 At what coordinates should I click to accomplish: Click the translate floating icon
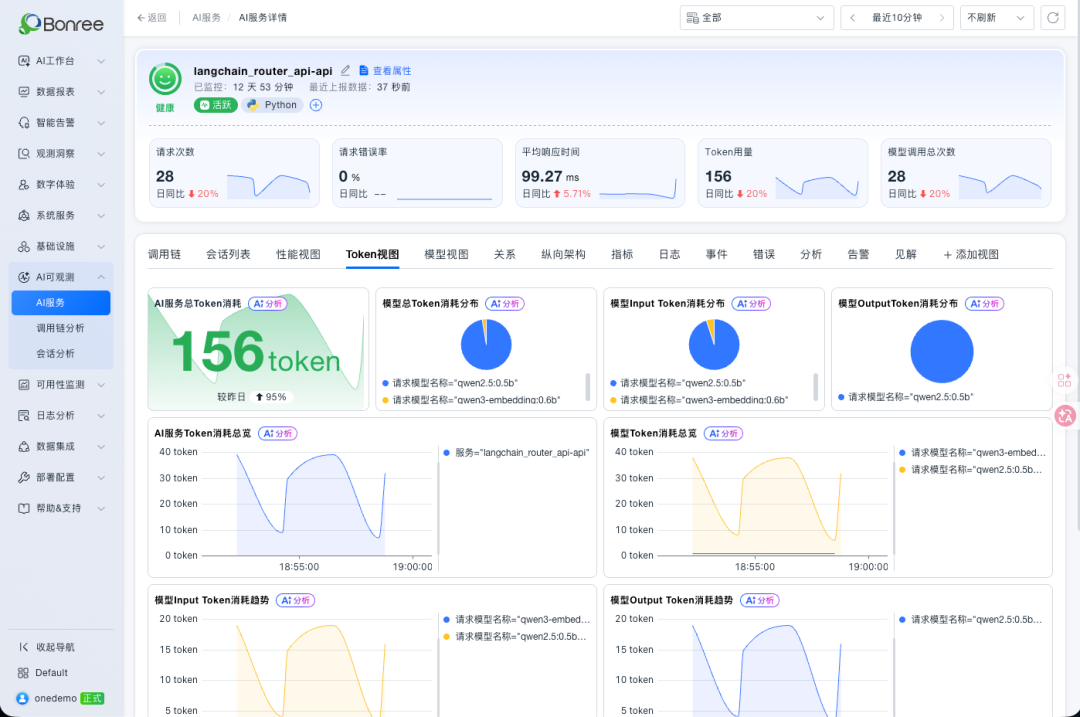(x=1065, y=415)
